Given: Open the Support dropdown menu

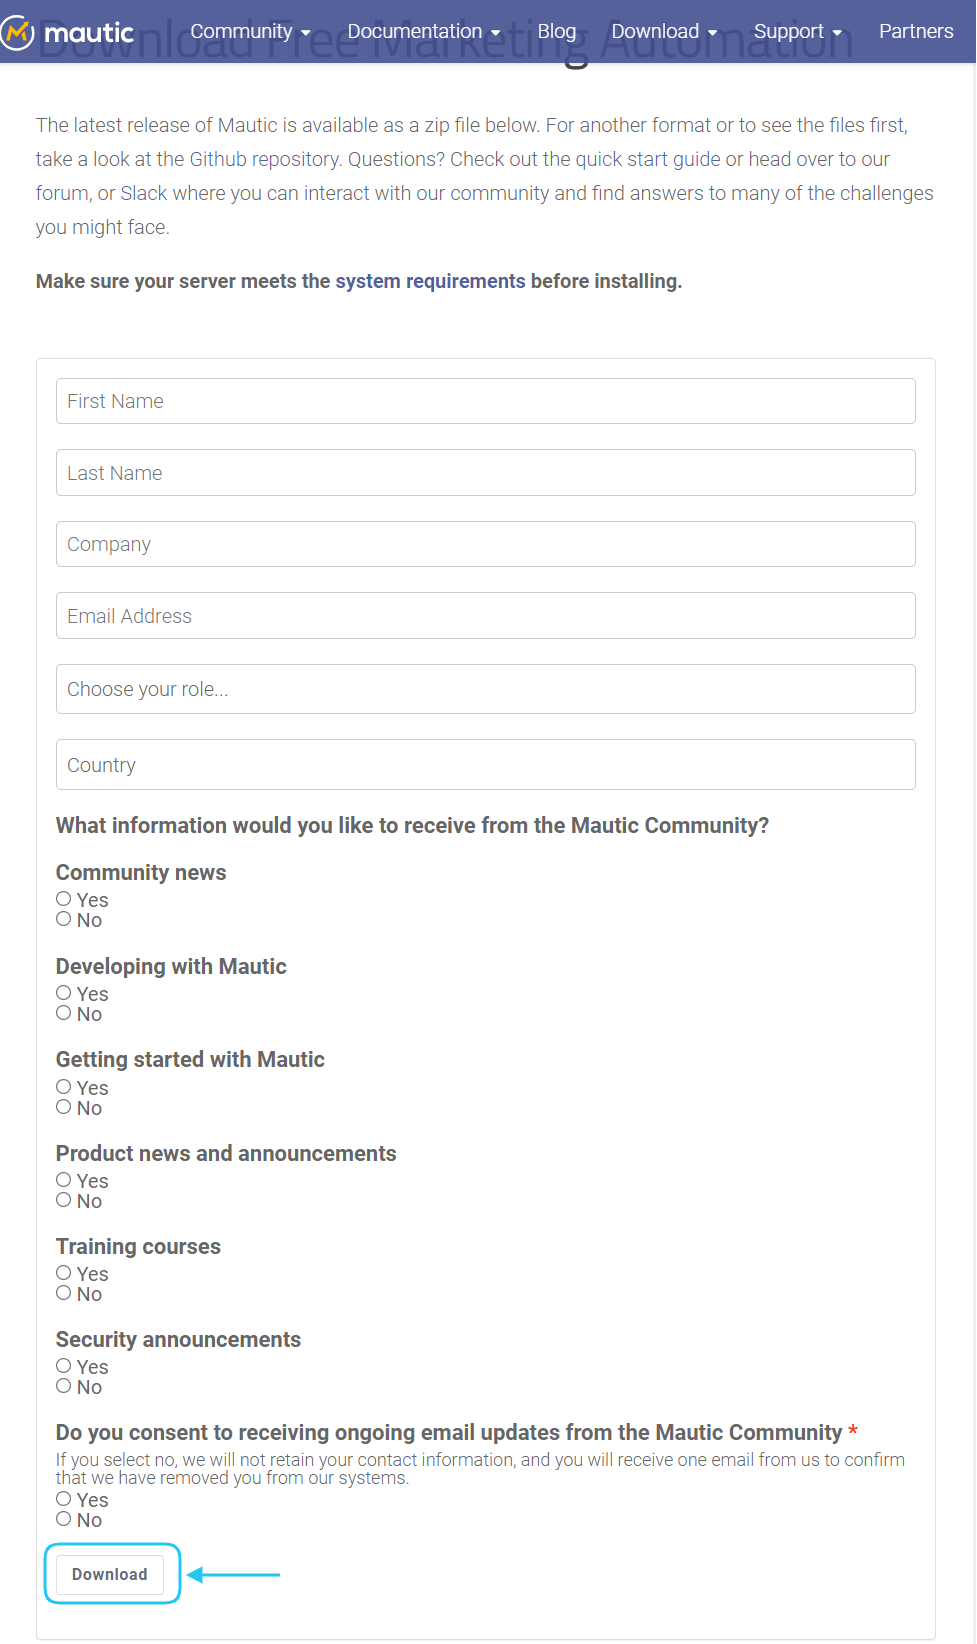Looking at the screenshot, I should (x=797, y=31).
